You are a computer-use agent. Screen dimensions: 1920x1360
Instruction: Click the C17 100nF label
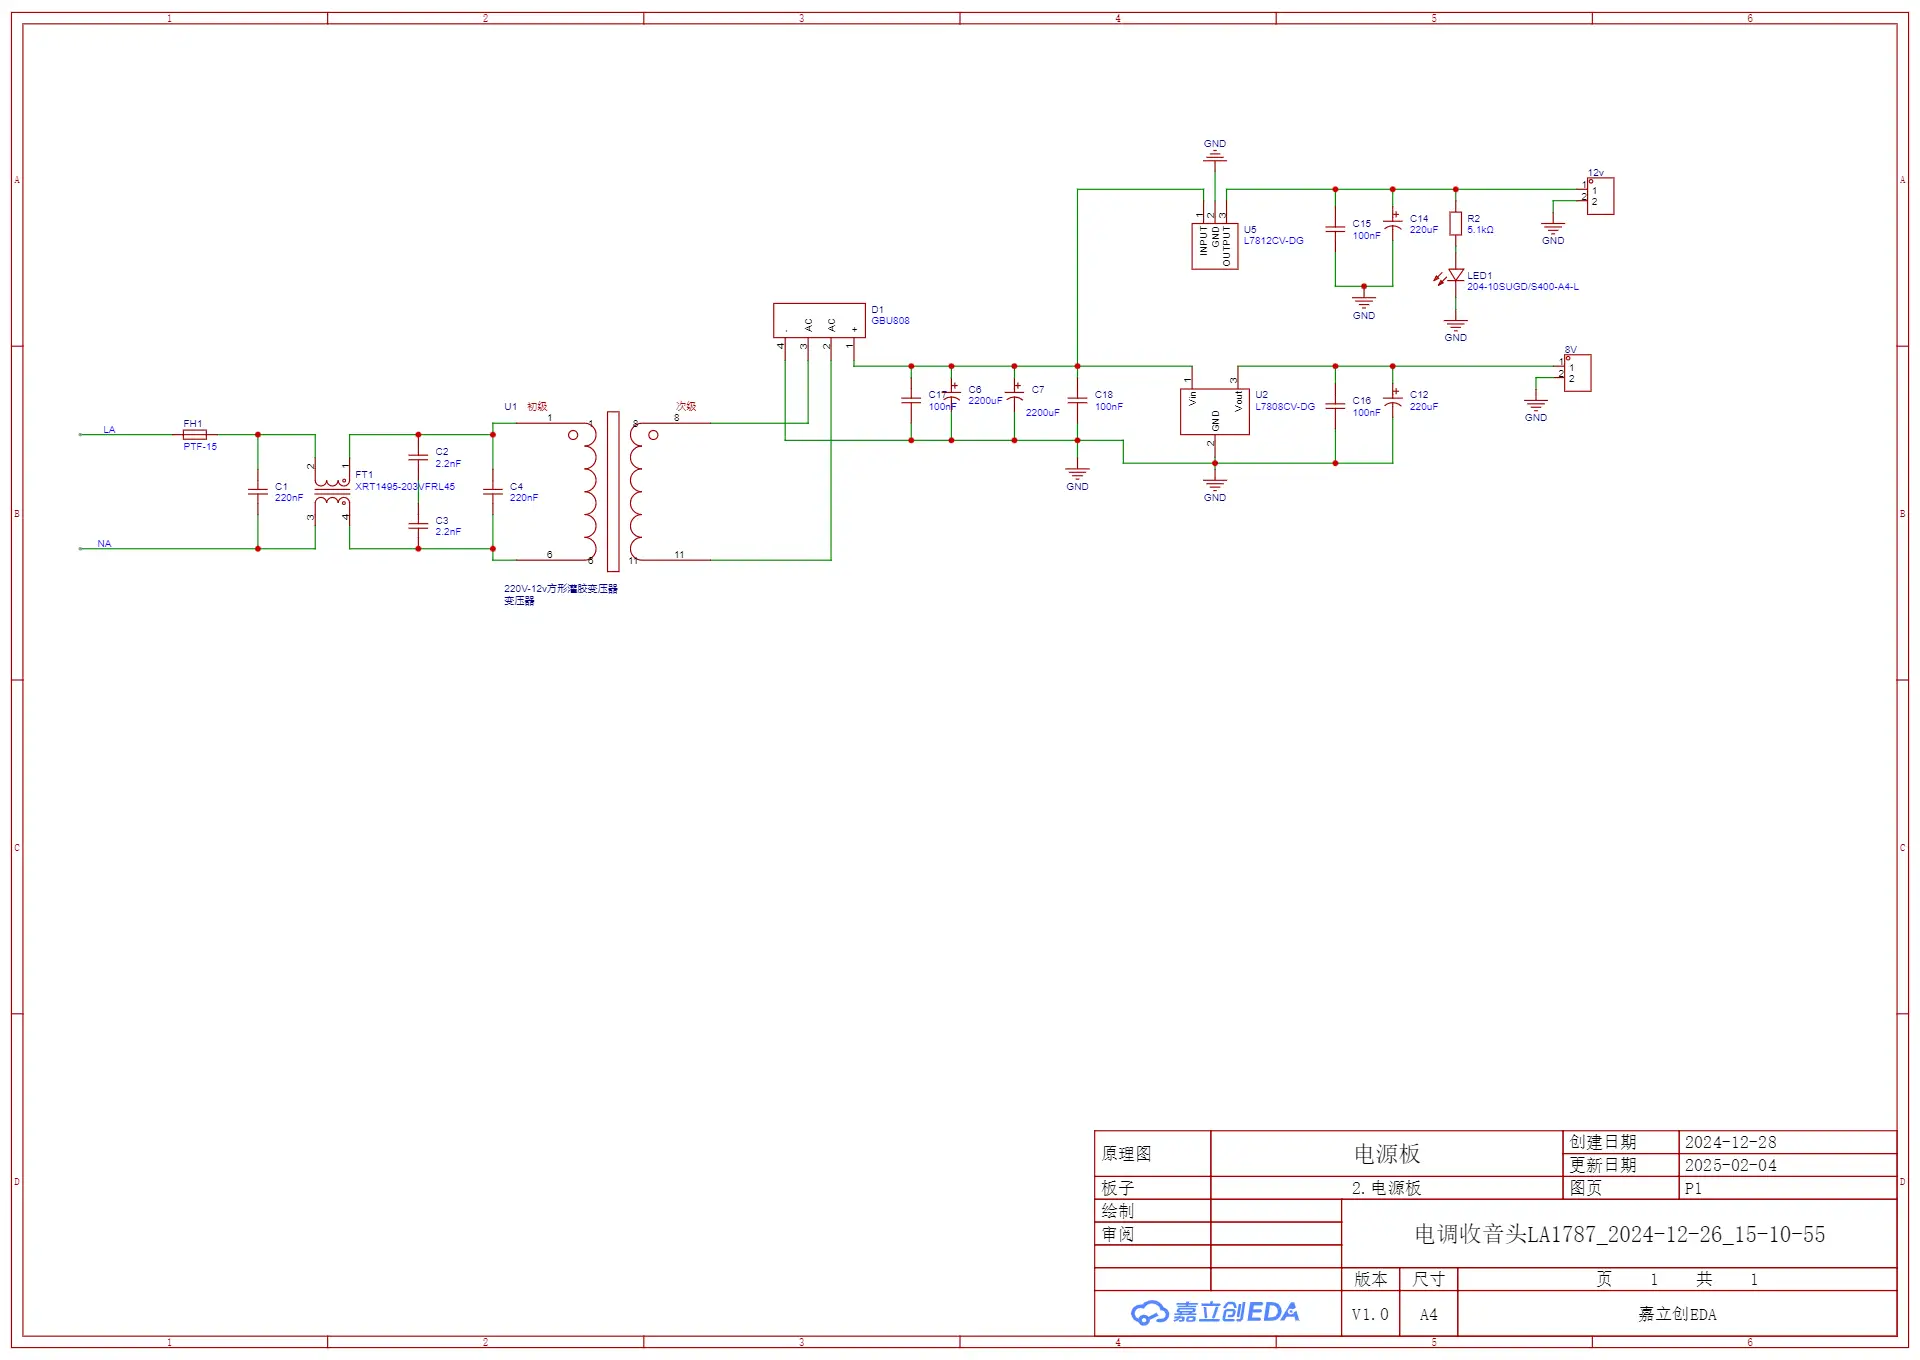pos(942,401)
